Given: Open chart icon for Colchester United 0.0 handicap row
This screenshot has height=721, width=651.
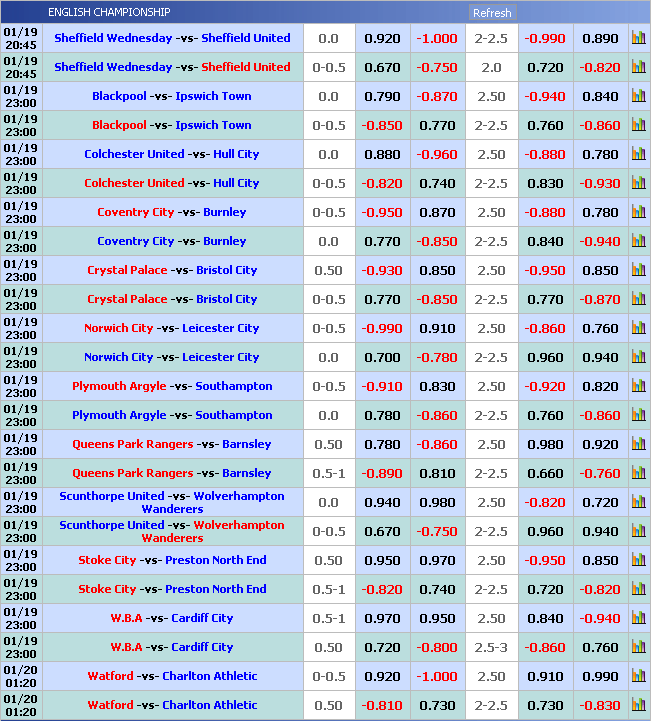Looking at the screenshot, I should click(x=638, y=155).
